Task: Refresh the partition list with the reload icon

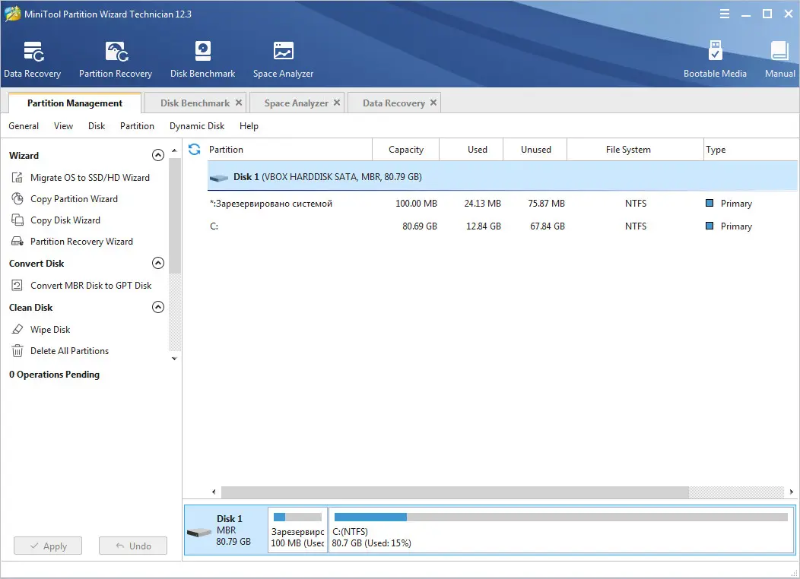Action: (194, 149)
